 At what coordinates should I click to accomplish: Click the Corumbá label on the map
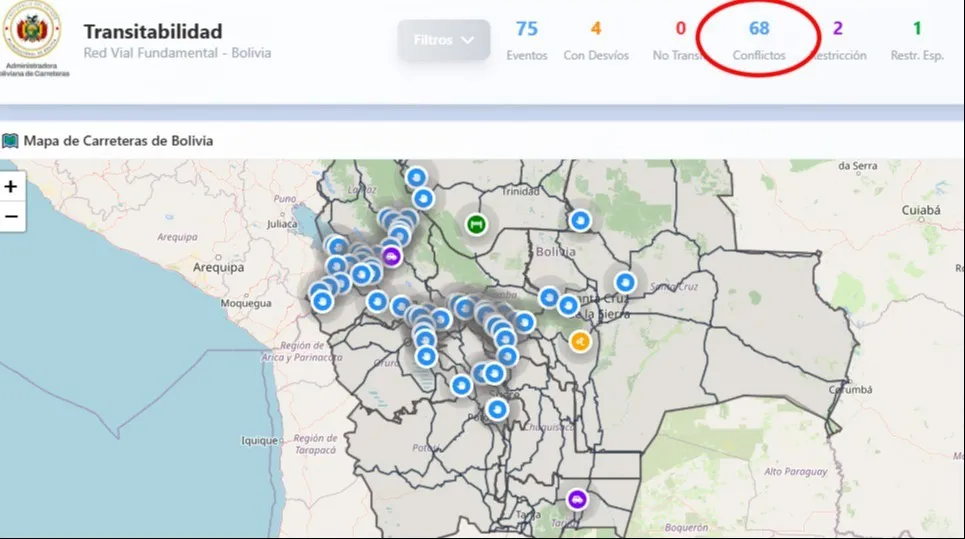850,389
